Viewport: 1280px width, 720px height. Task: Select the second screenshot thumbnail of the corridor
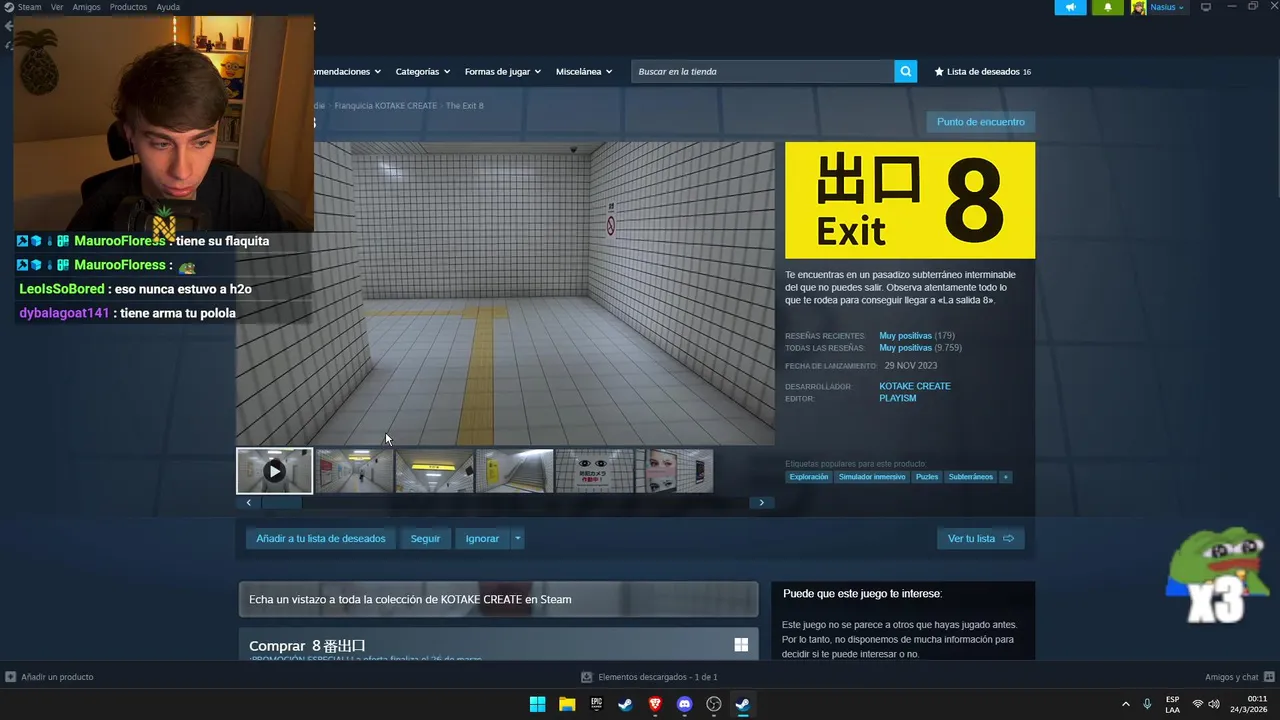click(x=355, y=471)
